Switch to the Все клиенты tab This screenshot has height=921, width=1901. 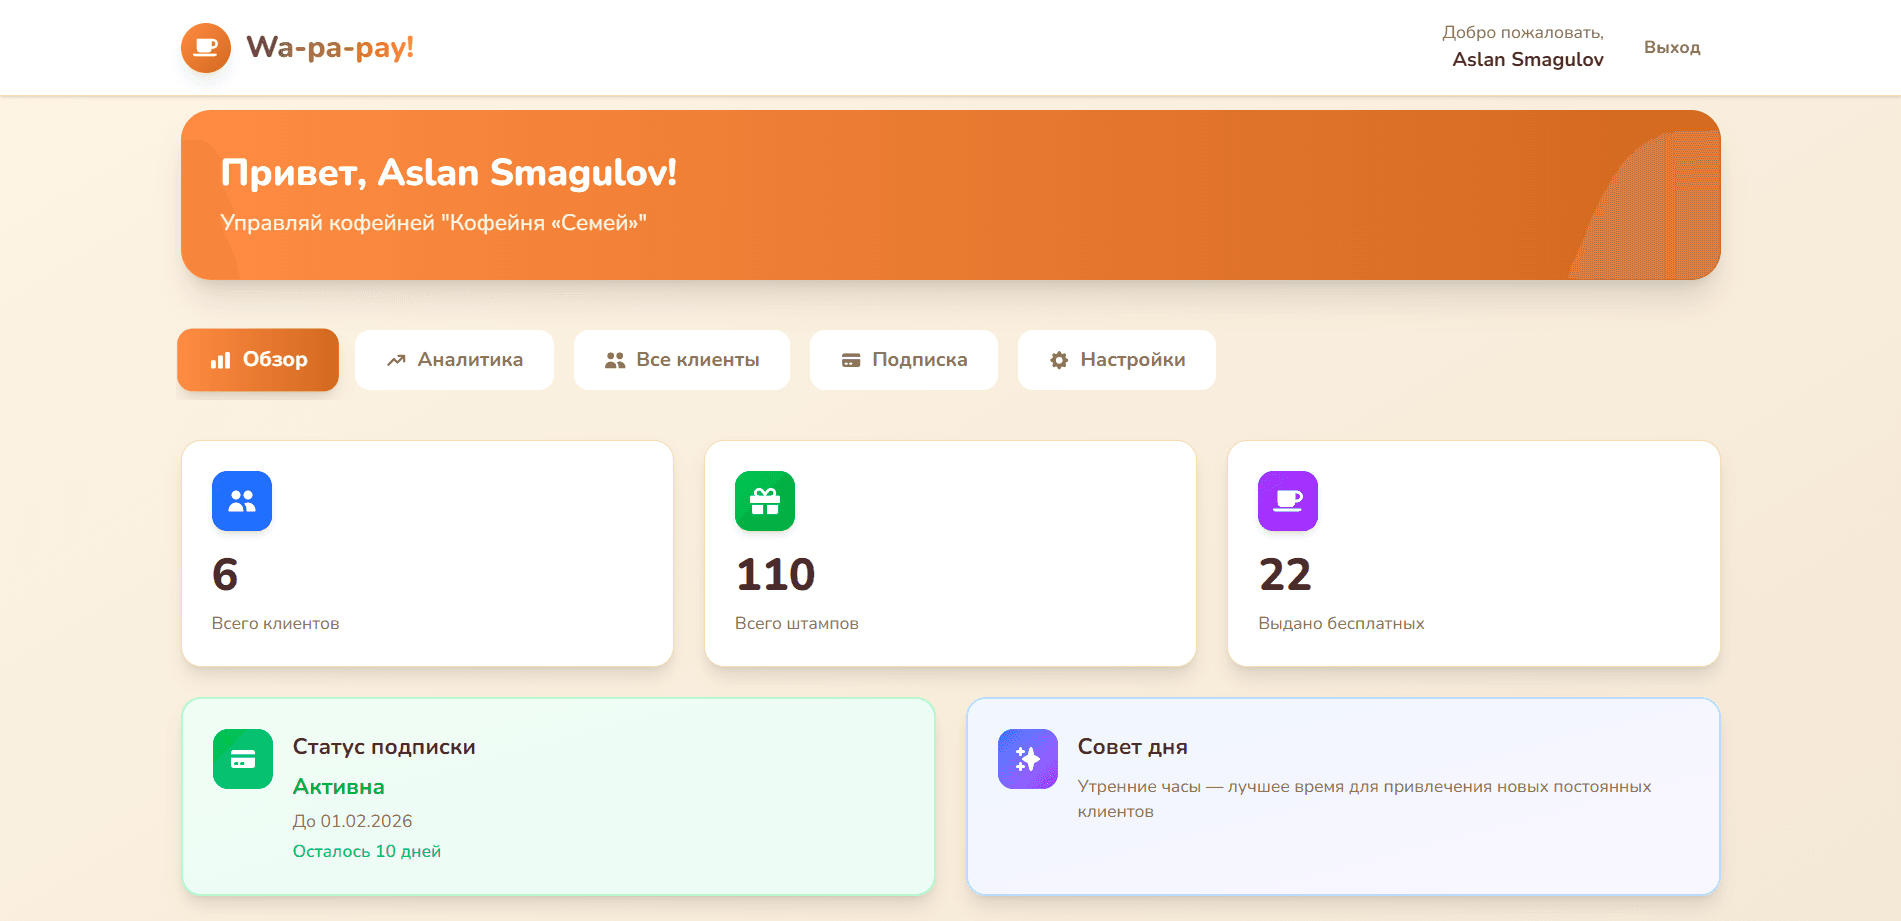(682, 360)
